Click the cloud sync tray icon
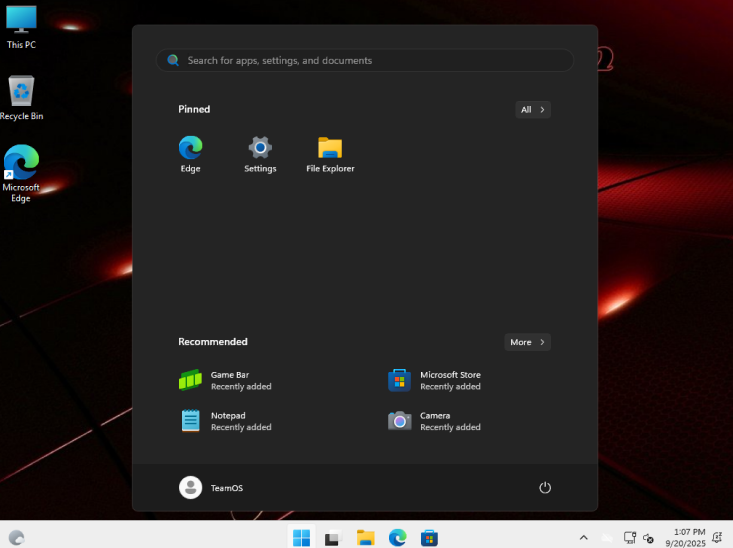Viewport: 733px width, 548px height. click(607, 538)
